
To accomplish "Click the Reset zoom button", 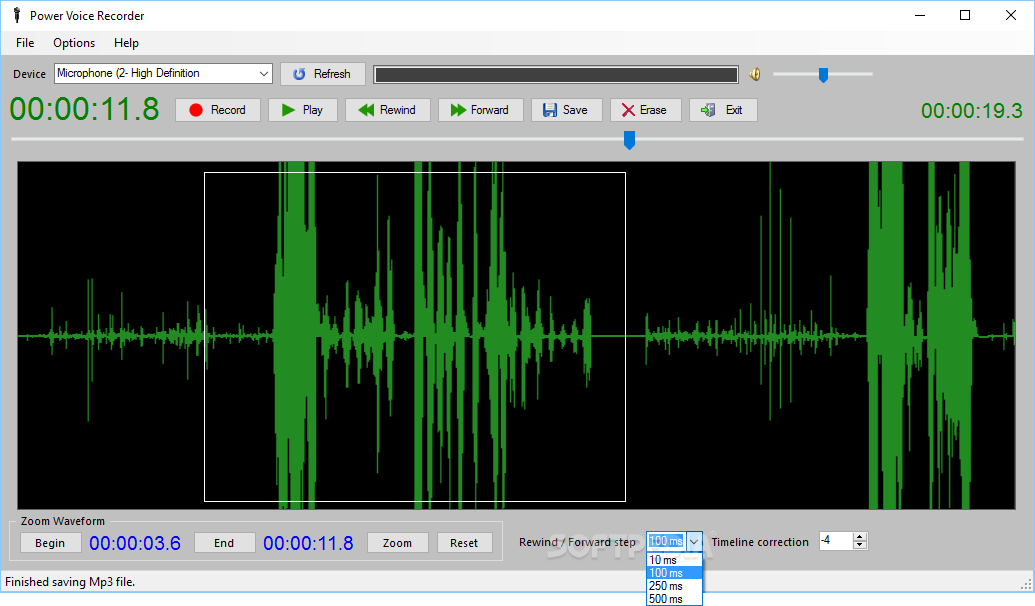I will (464, 543).
